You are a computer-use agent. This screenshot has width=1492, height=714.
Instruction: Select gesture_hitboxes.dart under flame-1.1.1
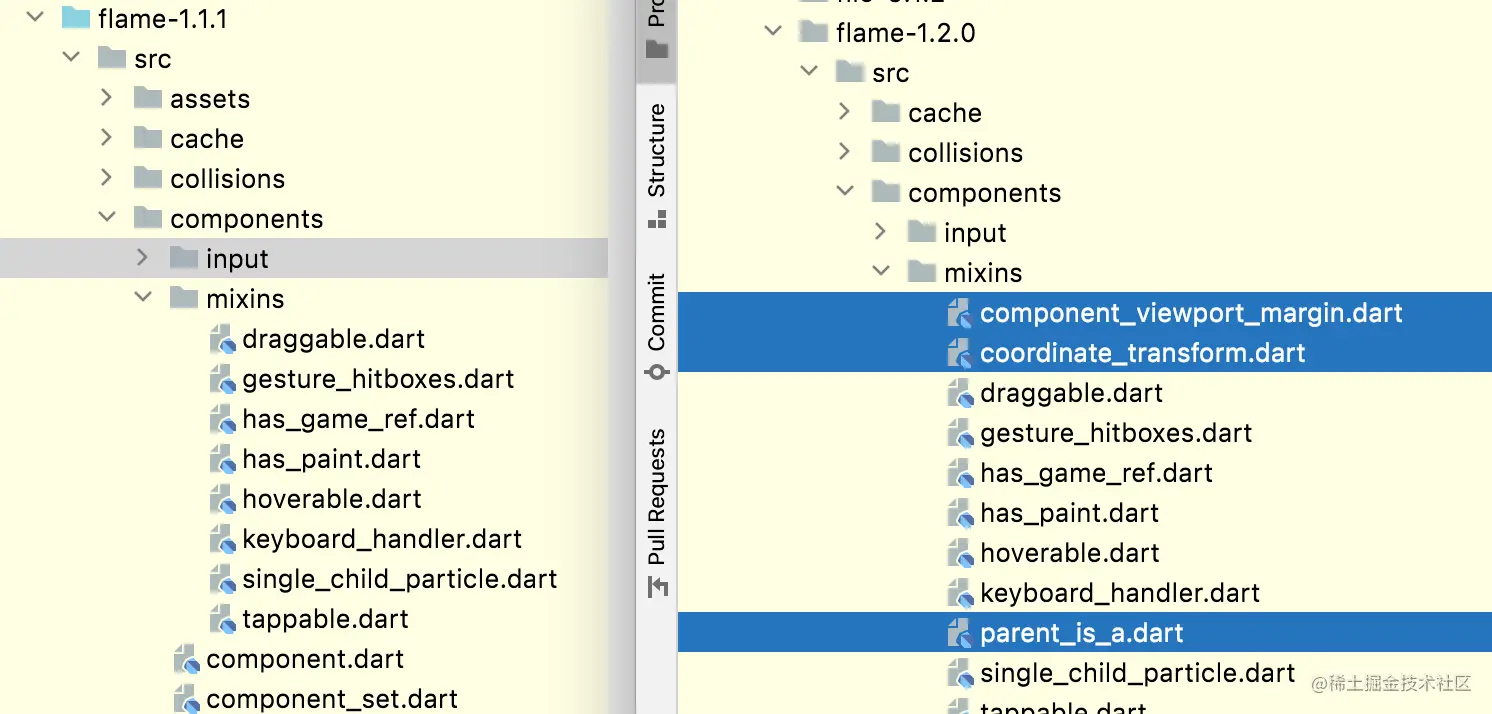point(378,379)
